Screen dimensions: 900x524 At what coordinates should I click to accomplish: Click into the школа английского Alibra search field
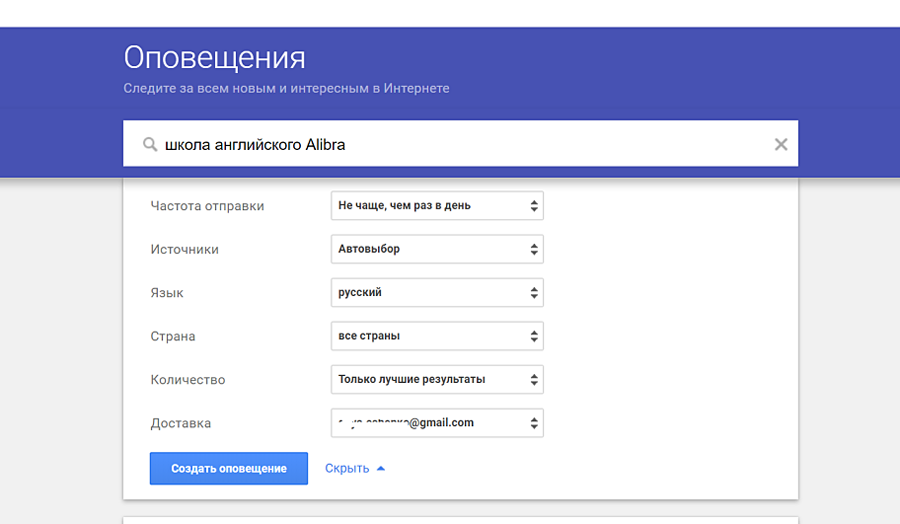click(x=450, y=145)
